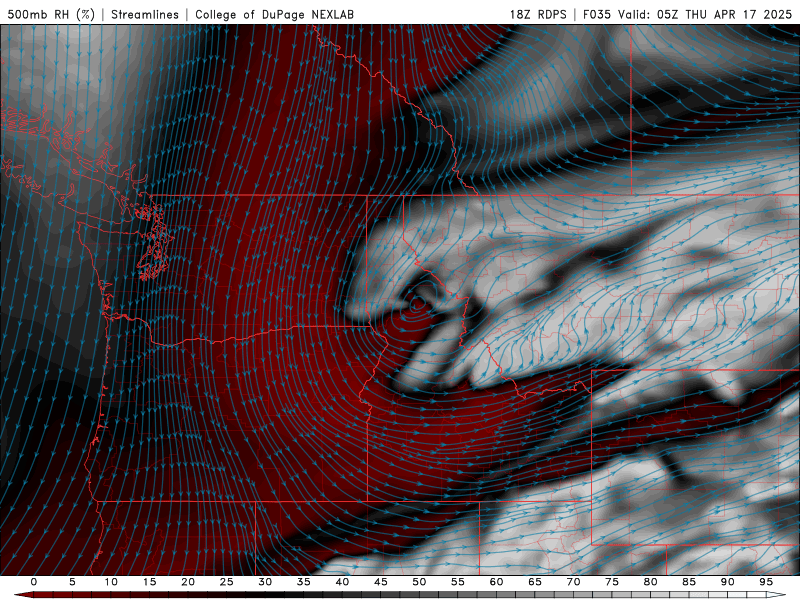
Task: Click the '65' value on the color scale
Action: coord(535,582)
